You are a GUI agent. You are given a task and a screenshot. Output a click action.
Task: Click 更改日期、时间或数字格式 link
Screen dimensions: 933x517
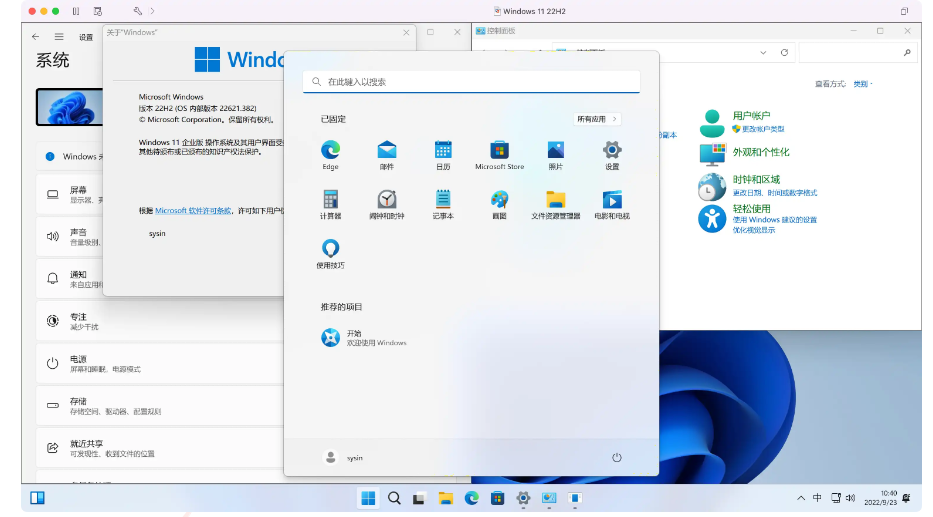pos(774,193)
